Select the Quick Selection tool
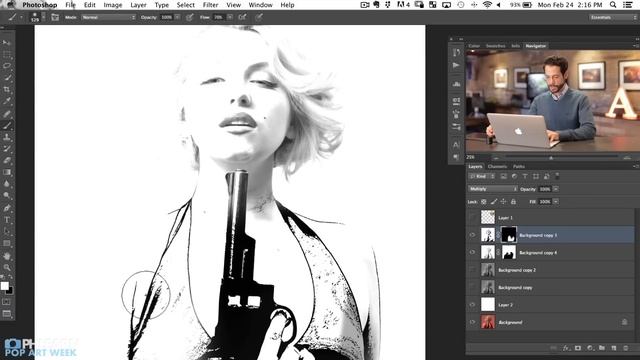Screen dimensions: 640x360 pos(7,78)
